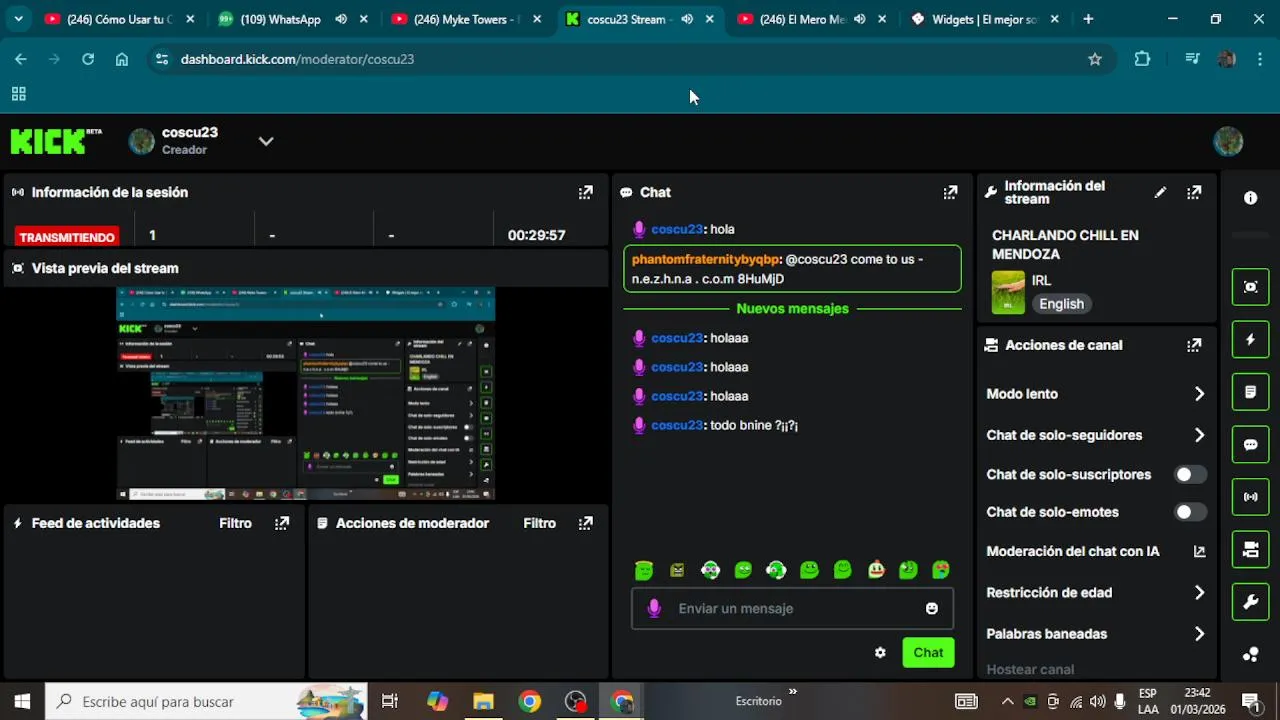Viewport: 1280px width, 720px height.
Task: Click the IRL category thumbnail
Action: pyautogui.click(x=1008, y=292)
